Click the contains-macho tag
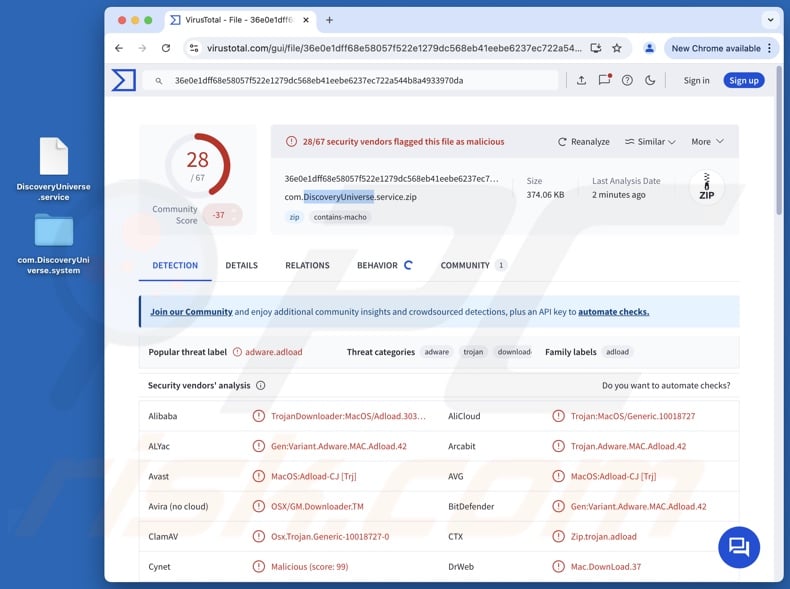The height and width of the screenshot is (589, 790). (340, 217)
